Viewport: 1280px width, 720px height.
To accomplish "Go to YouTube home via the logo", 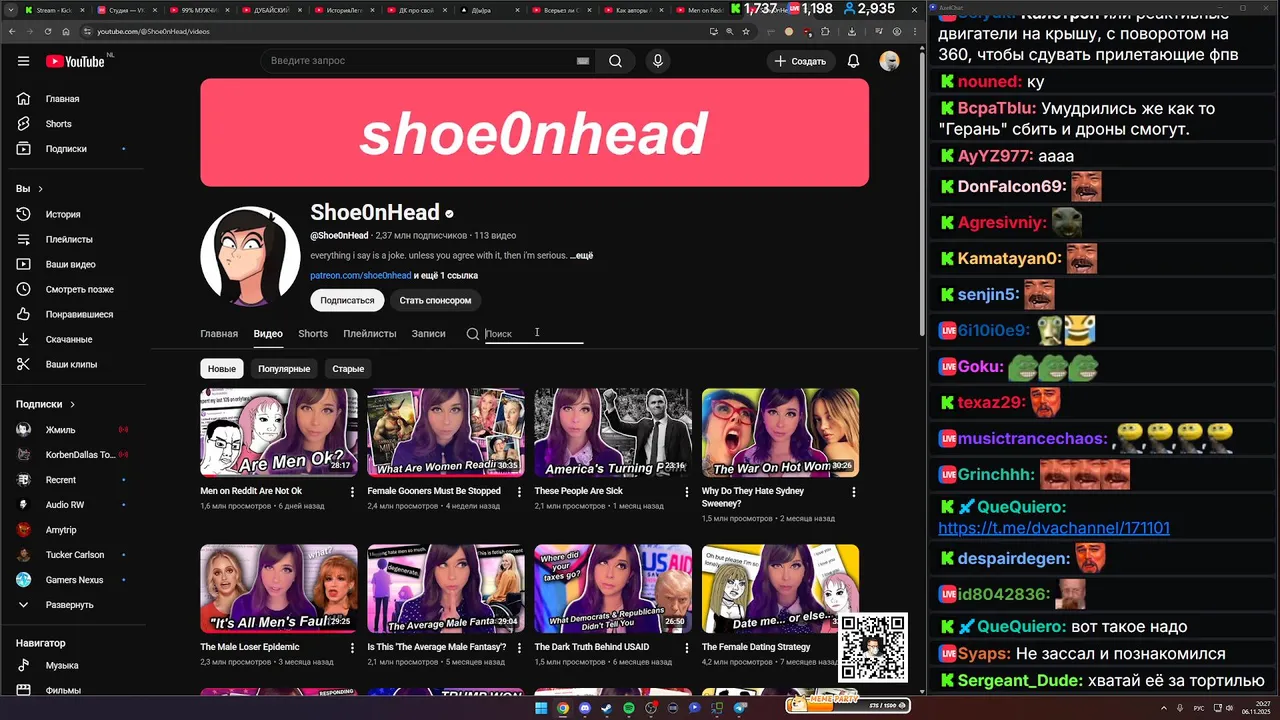I will [x=76, y=61].
